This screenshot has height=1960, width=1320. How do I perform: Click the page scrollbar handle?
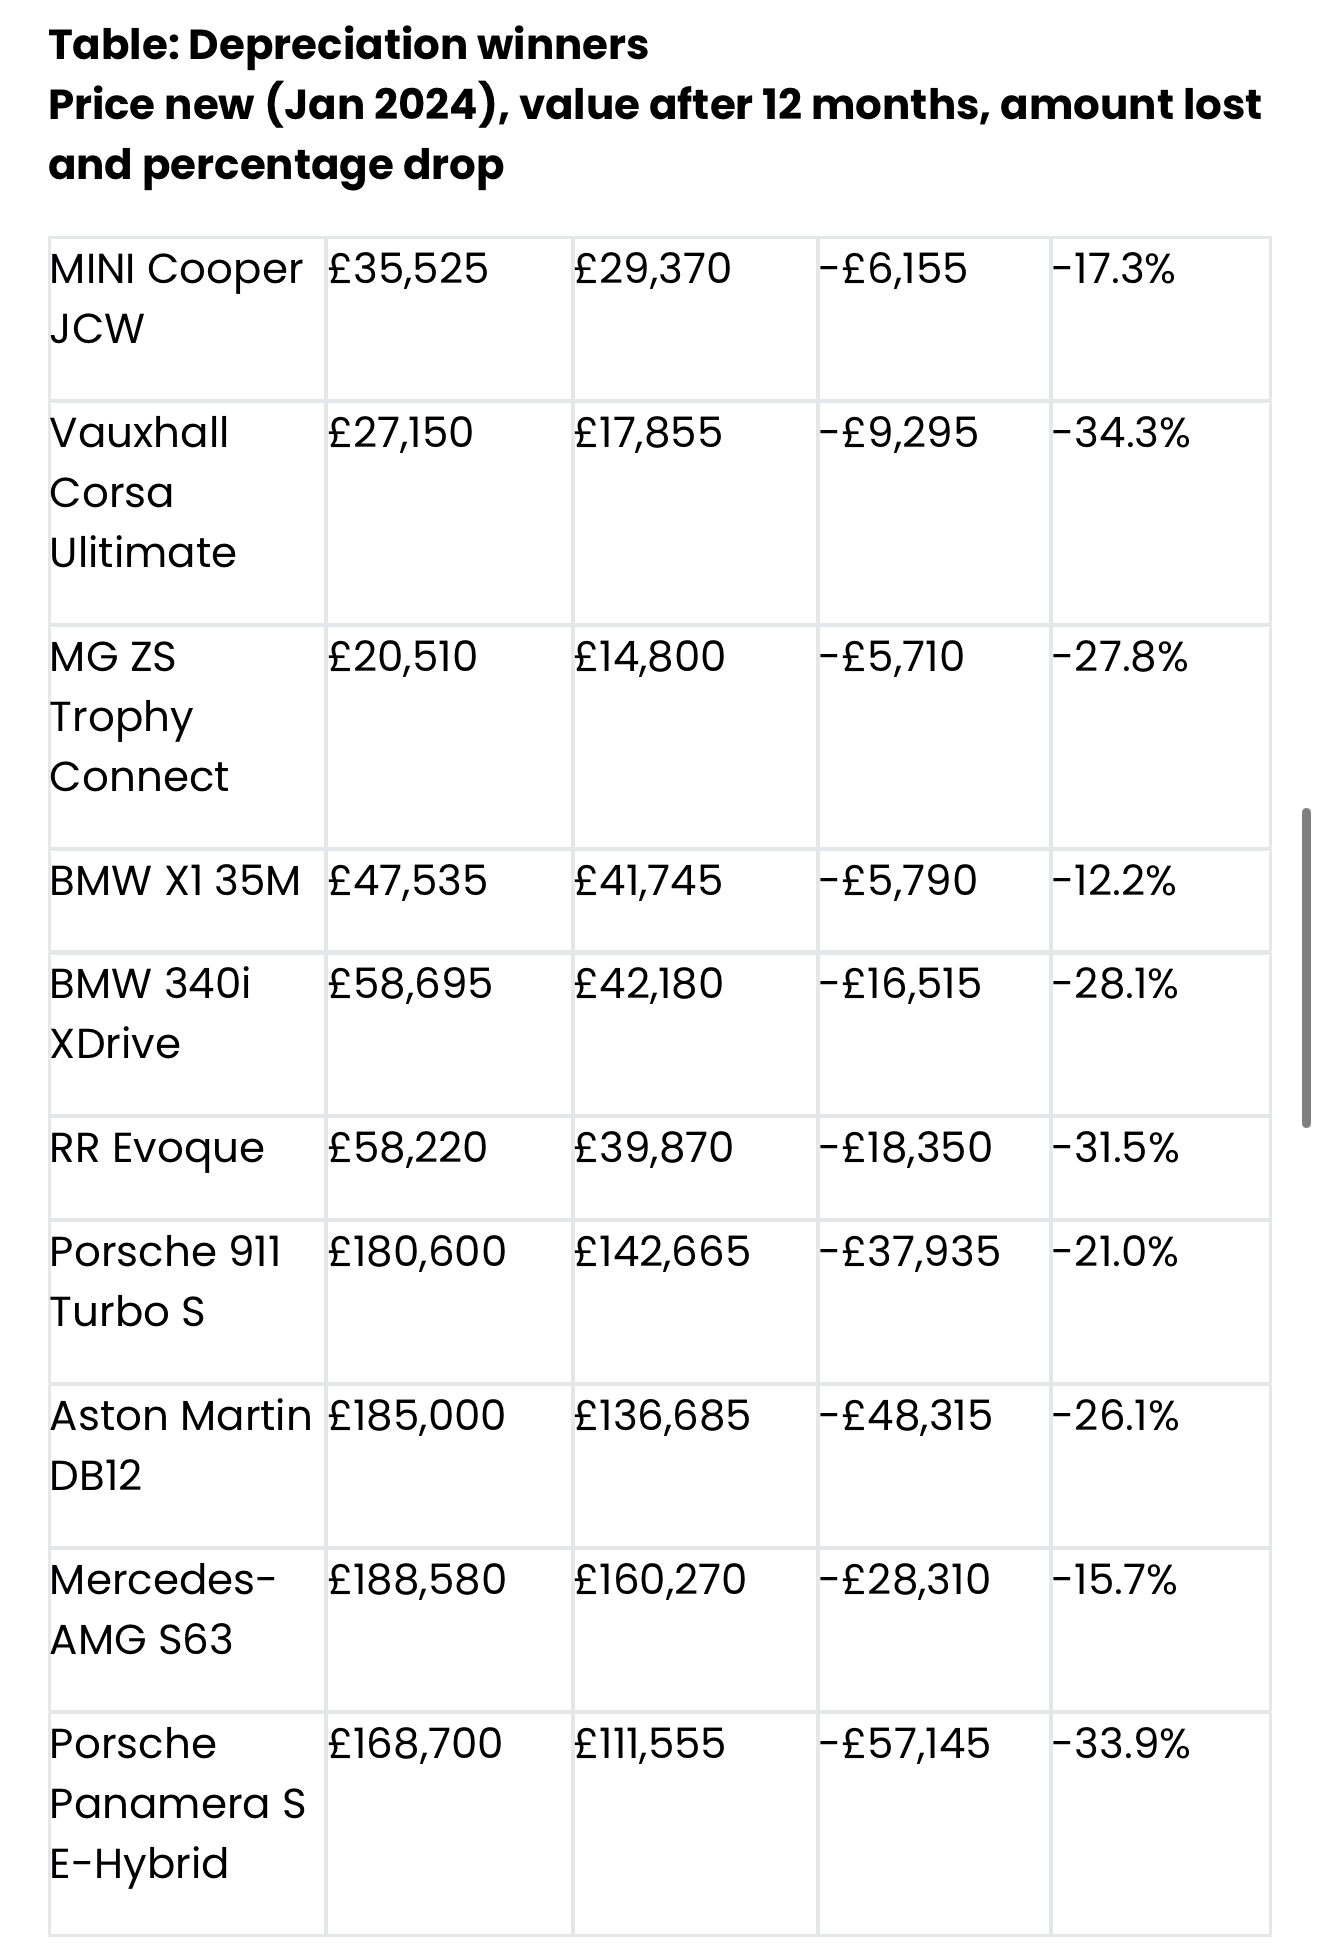pos(1306,967)
